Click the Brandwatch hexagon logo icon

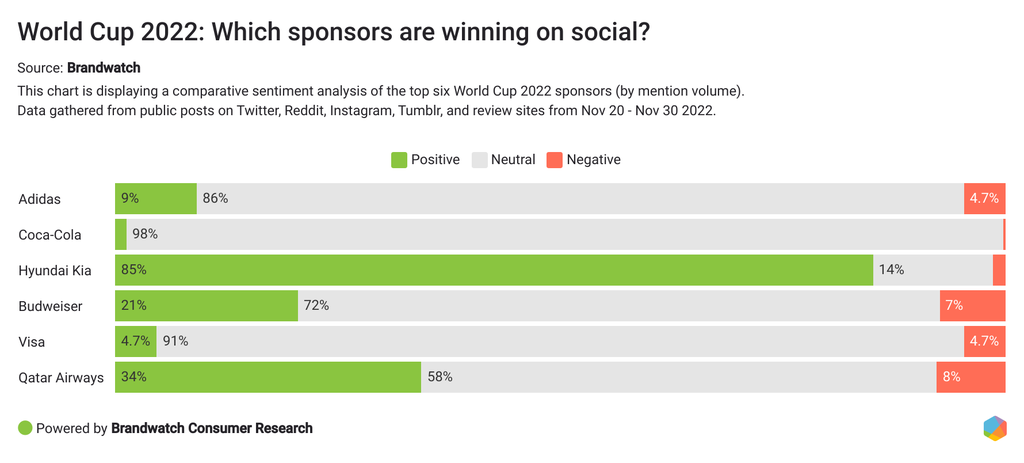(x=994, y=428)
